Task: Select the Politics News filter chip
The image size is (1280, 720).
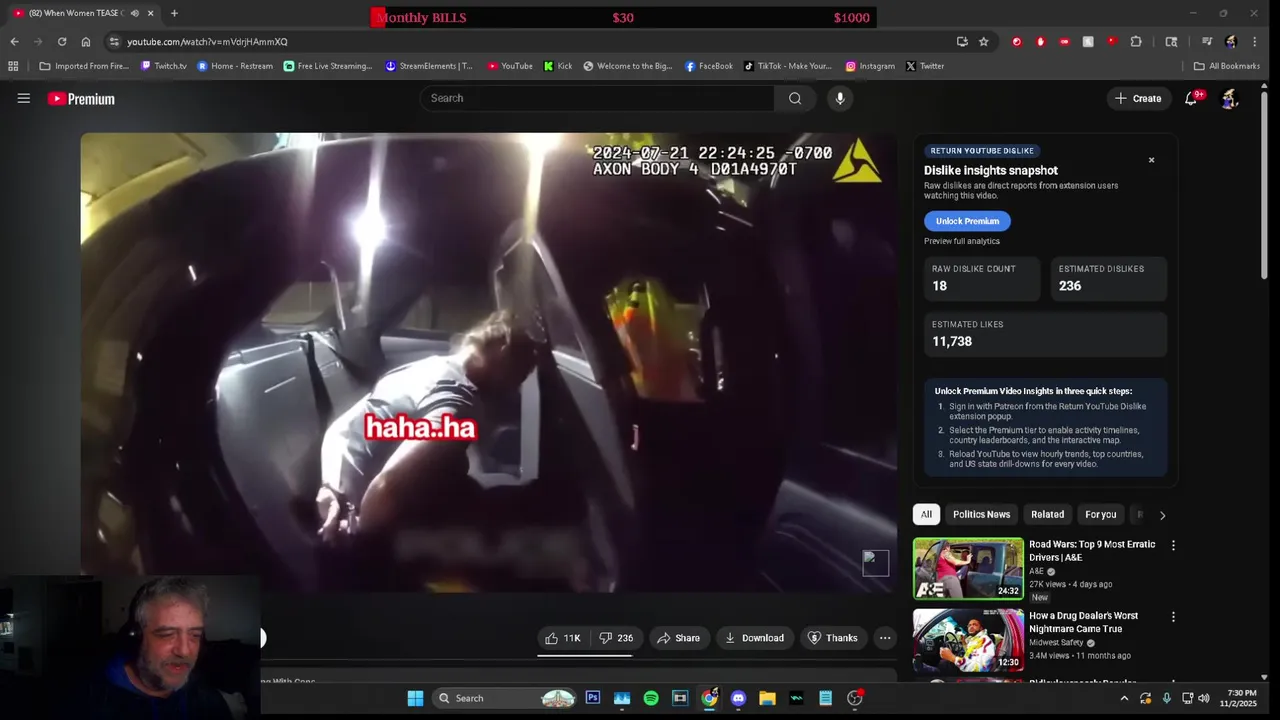Action: tap(981, 514)
